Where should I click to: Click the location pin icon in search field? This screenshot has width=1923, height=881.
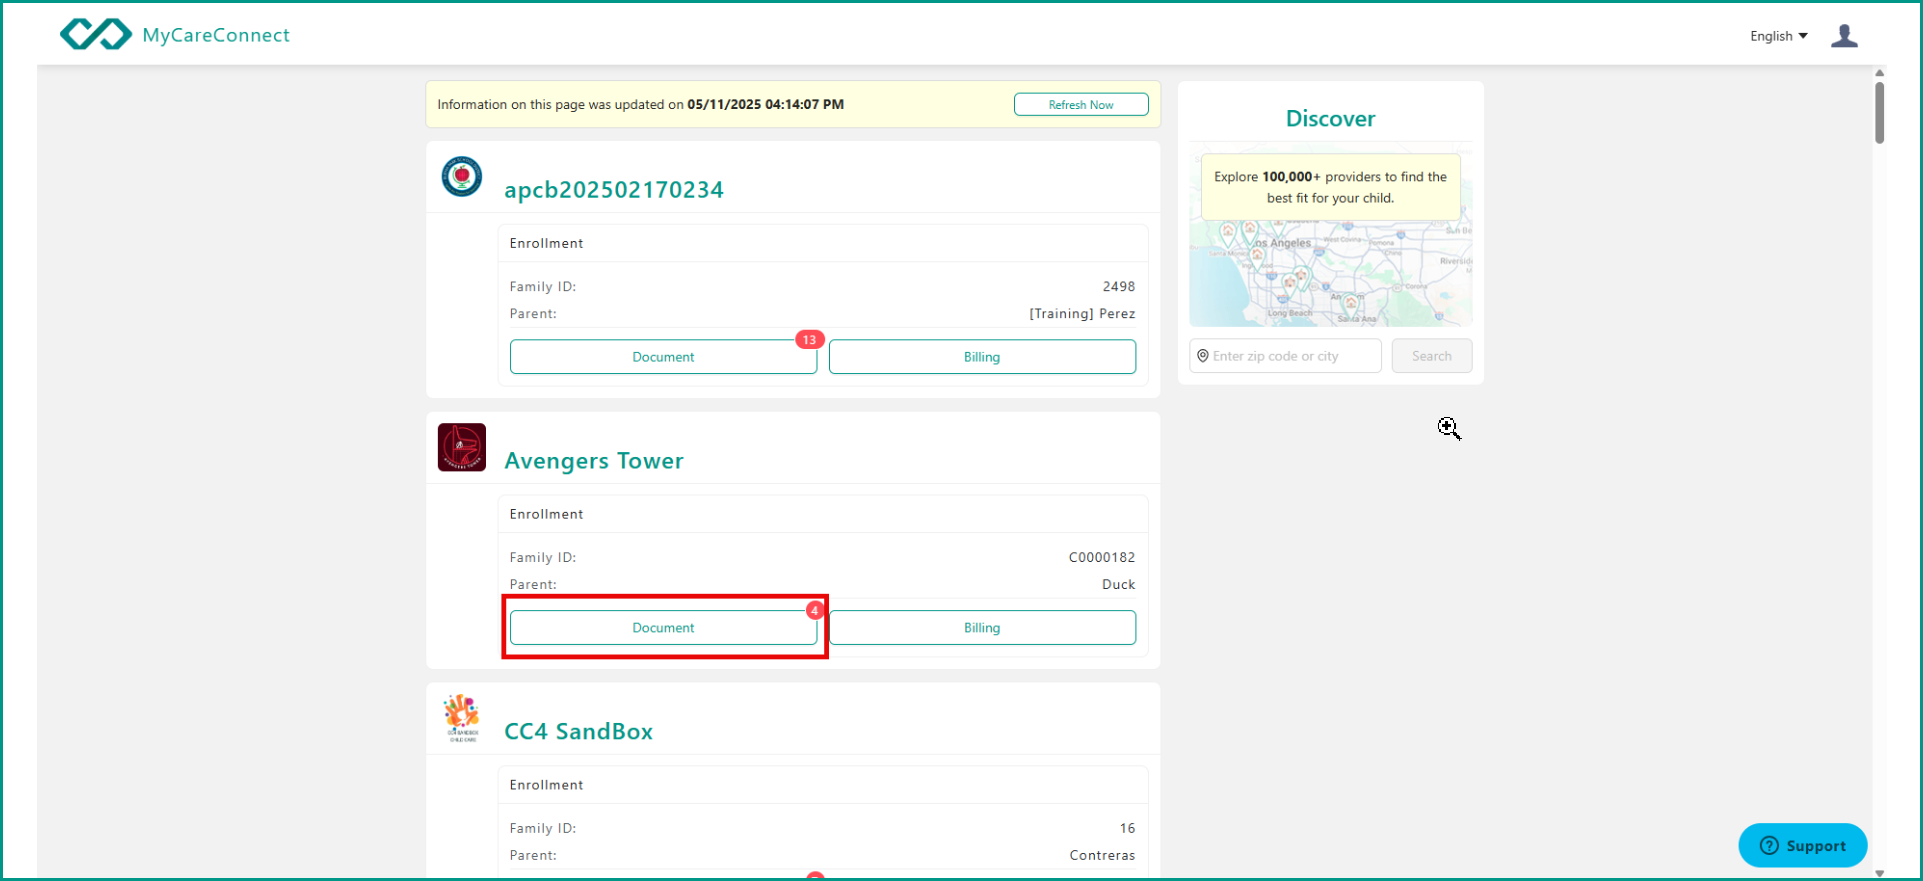[x=1203, y=356]
